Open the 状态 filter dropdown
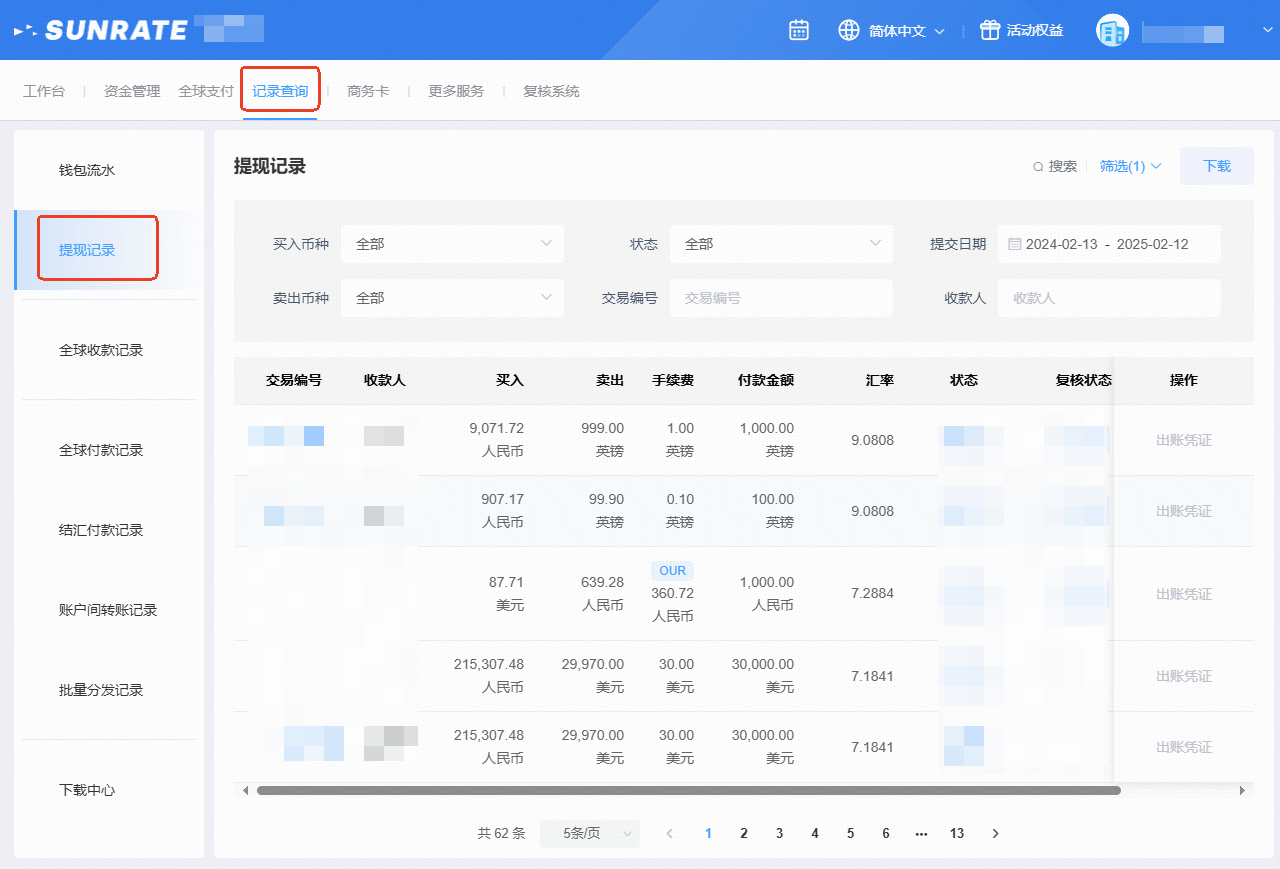 (x=780, y=244)
